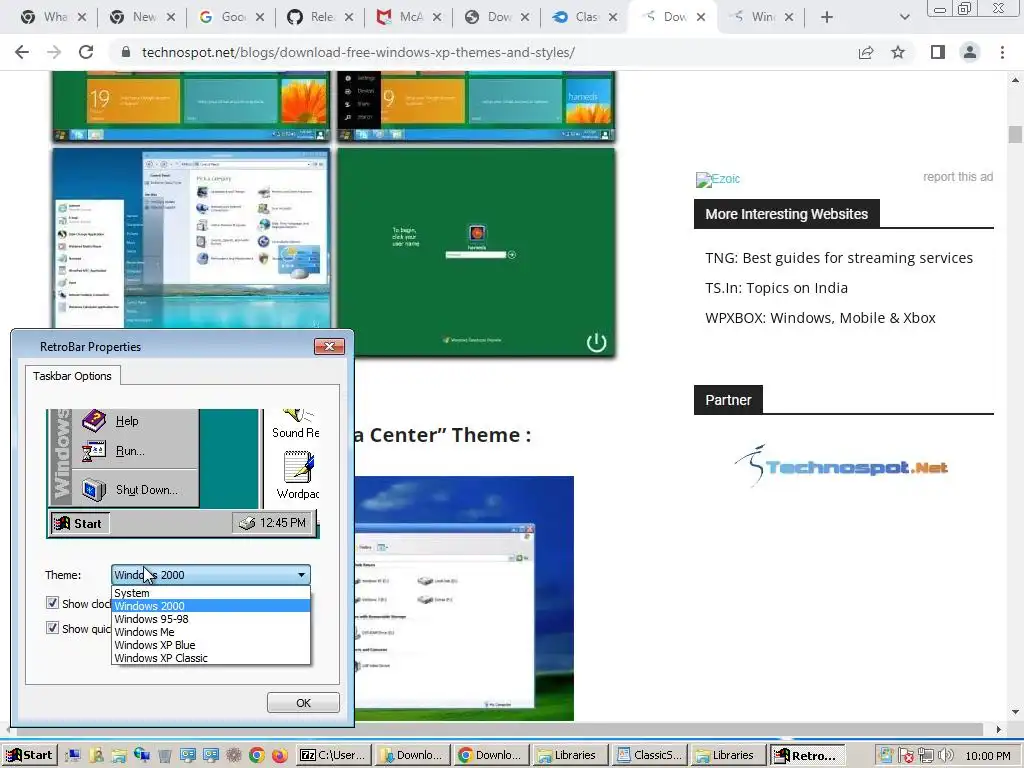
Task: Switch to the GitHub 'Rele' tab
Action: coord(313,17)
